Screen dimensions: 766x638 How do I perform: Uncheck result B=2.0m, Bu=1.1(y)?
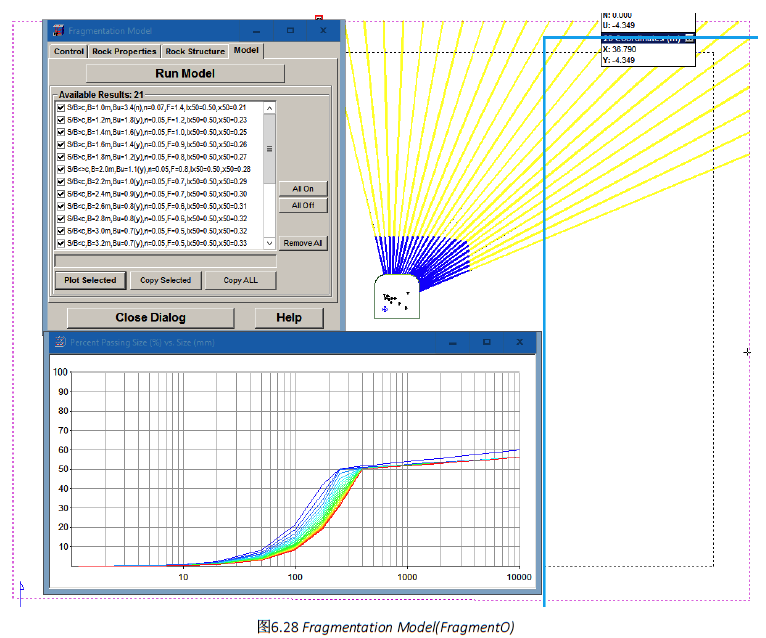(61, 169)
